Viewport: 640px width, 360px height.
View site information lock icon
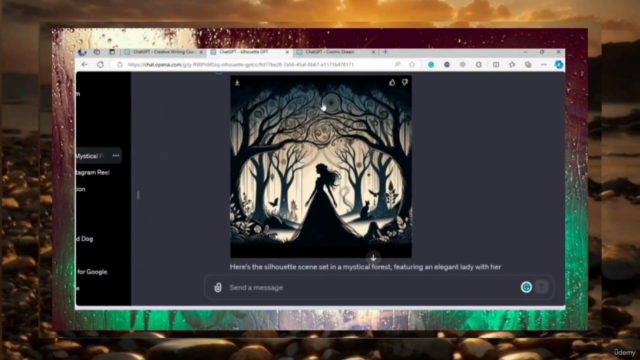tap(120, 64)
